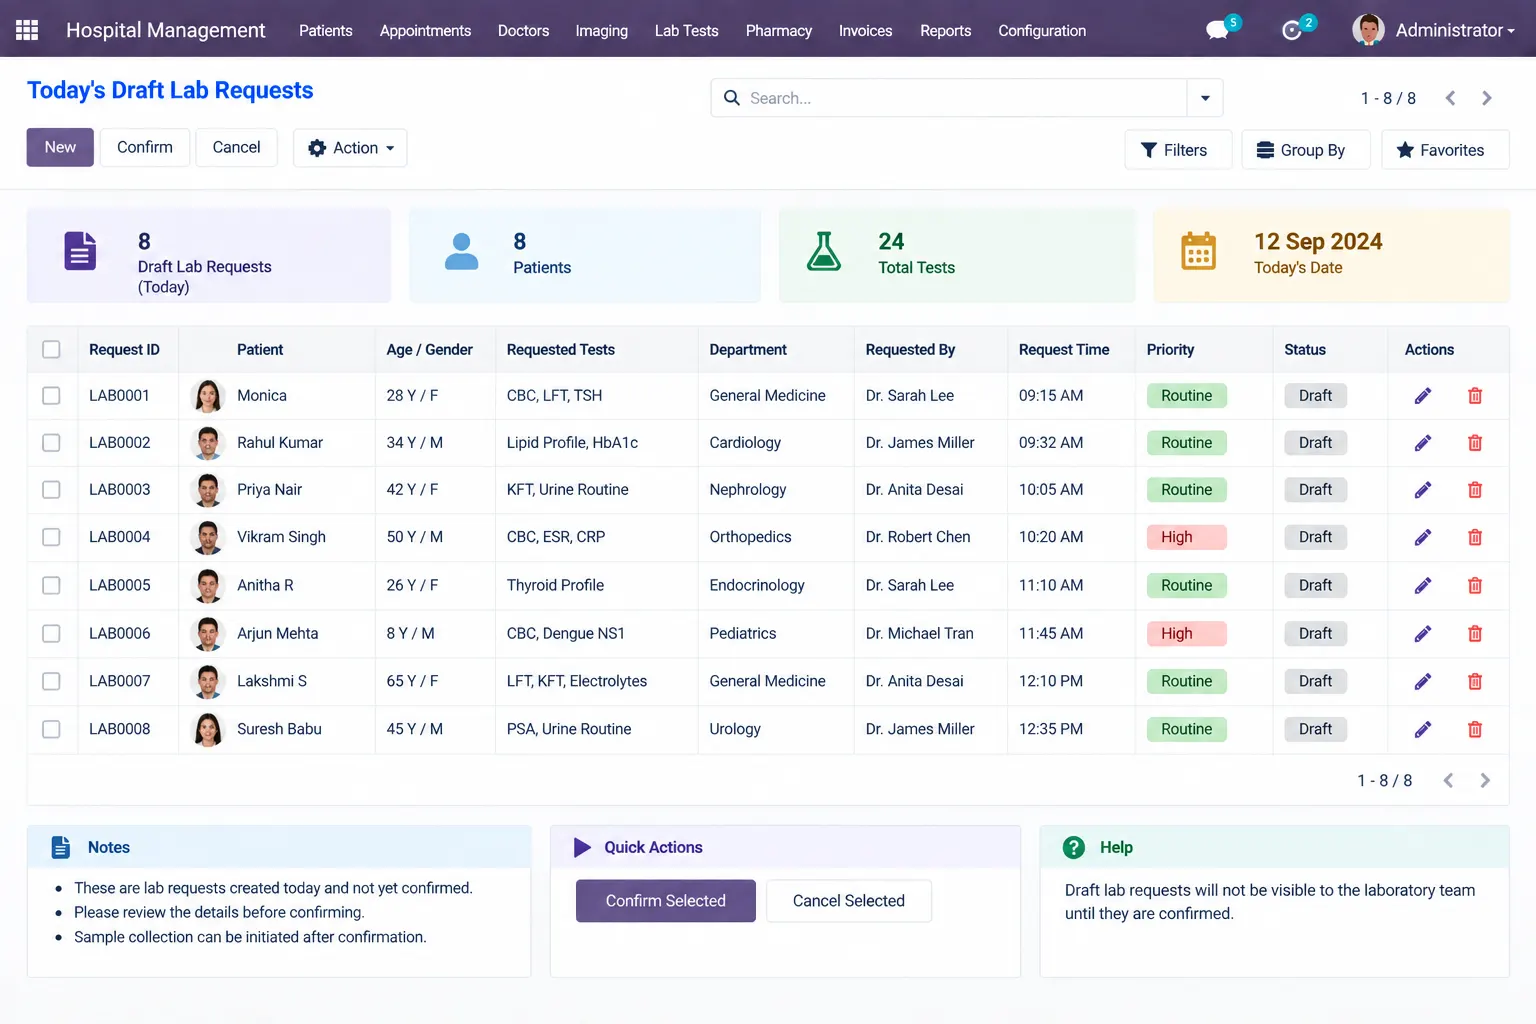Delete Arjun Mehta's lab request

1475,633
